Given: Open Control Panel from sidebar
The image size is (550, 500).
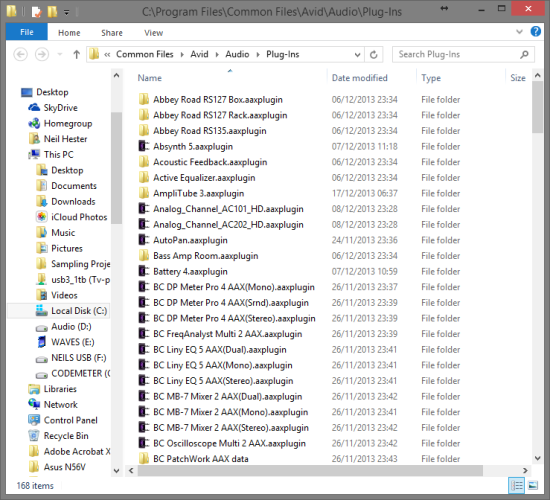Looking at the screenshot, I should (71, 420).
